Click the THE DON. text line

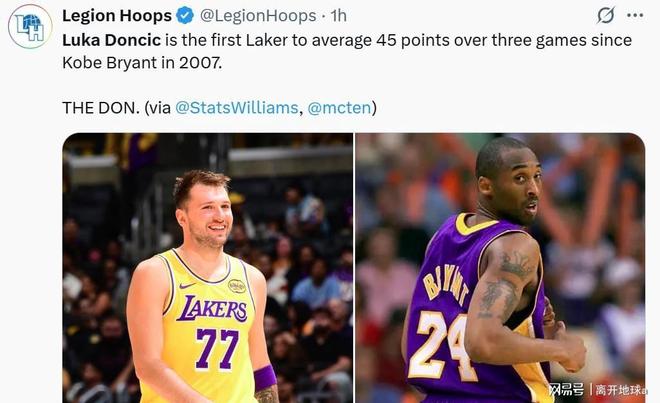point(100,107)
